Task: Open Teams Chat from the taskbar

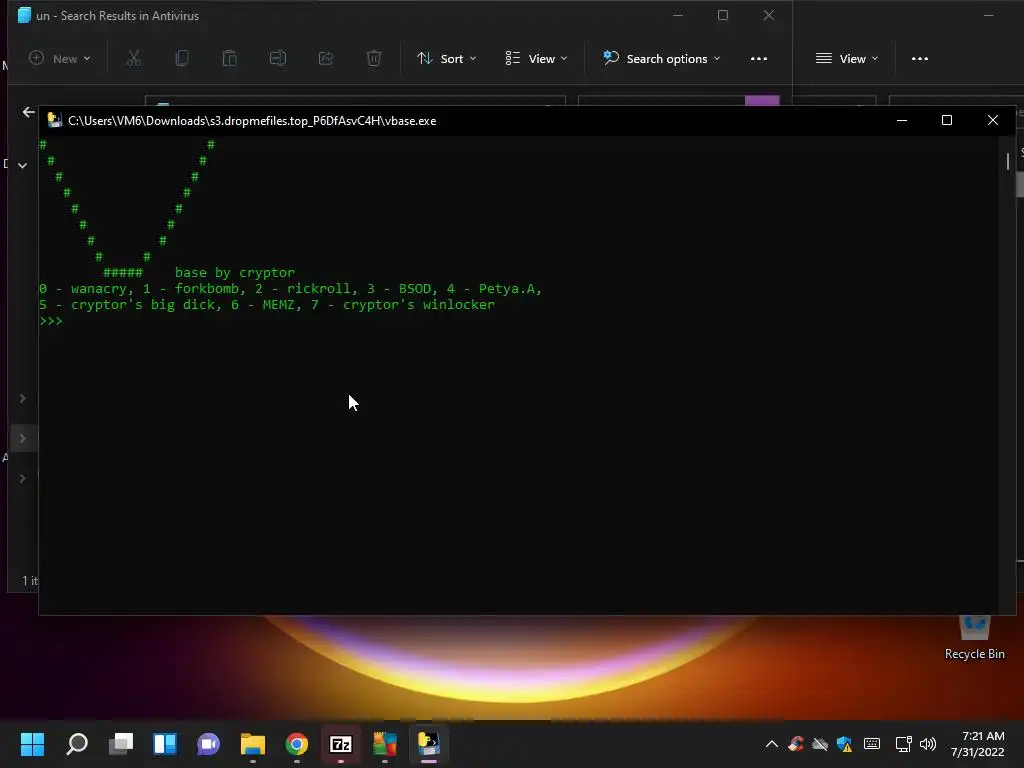Action: coord(208,744)
